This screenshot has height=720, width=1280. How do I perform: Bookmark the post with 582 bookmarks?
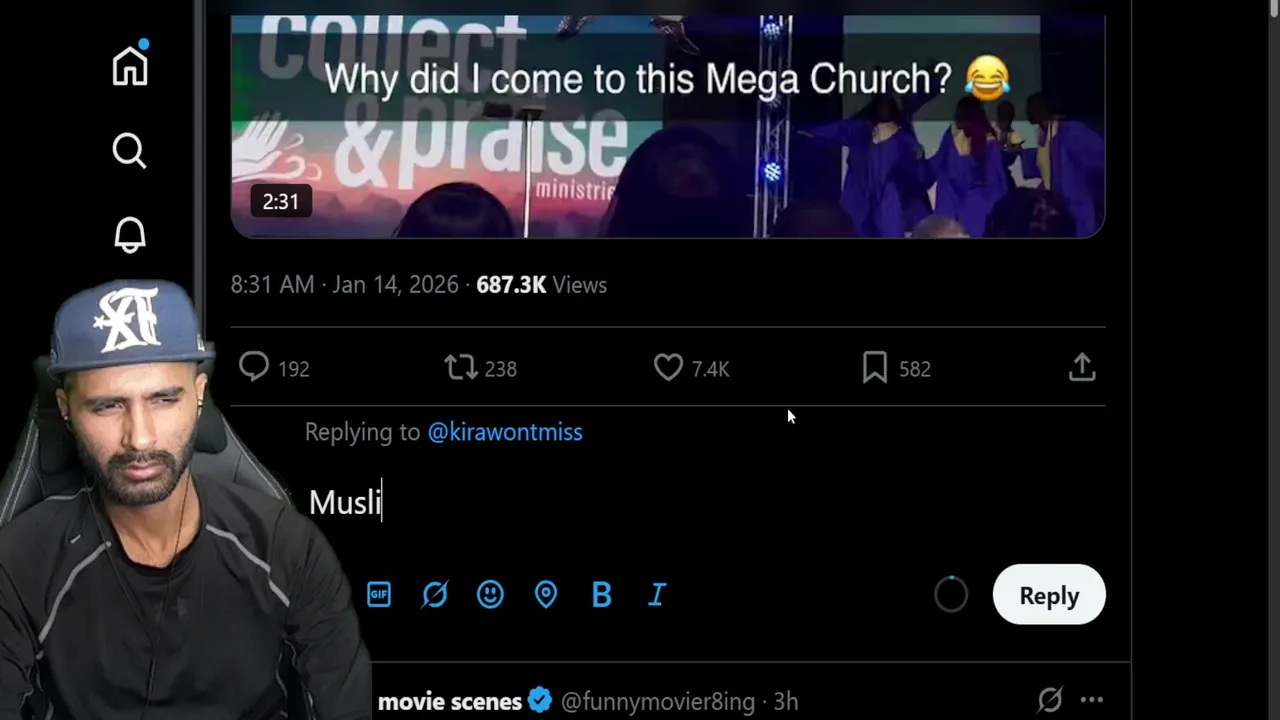[875, 368]
